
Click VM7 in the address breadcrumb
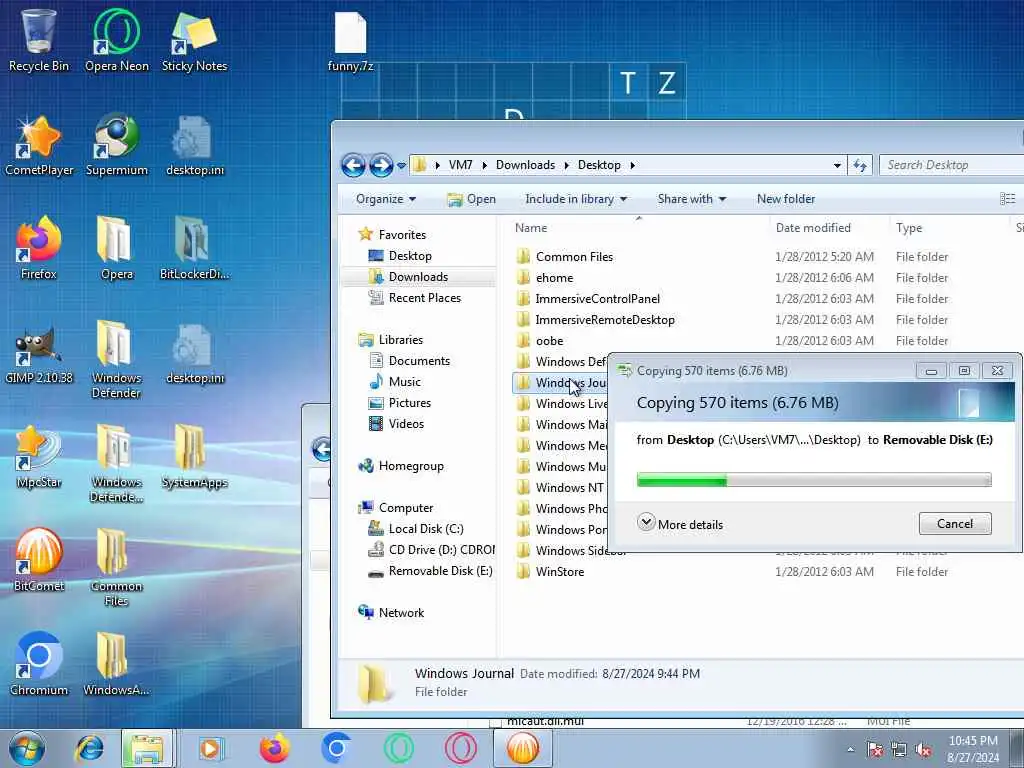(460, 165)
